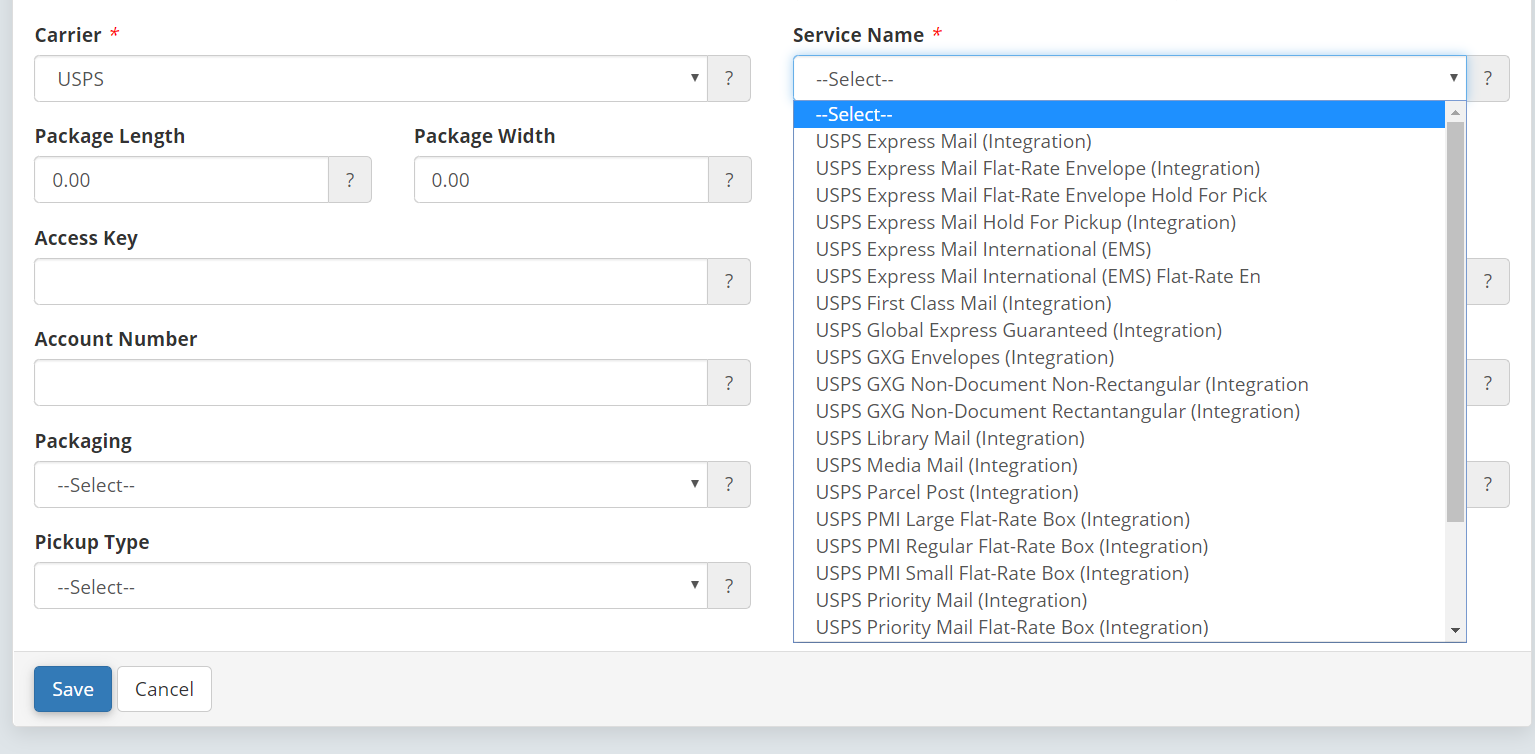Select USPS GXG Envelopes (Integration)
This screenshot has height=754, width=1535.
[x=1120, y=357]
